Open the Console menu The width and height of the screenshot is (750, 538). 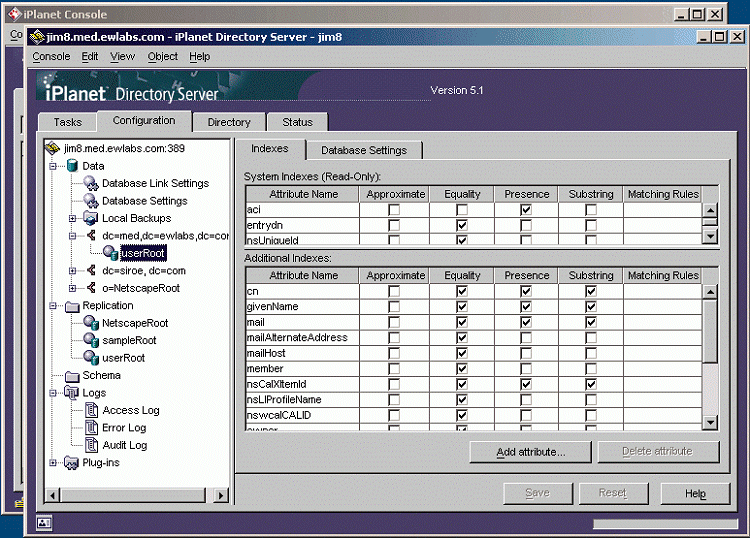tap(51, 56)
